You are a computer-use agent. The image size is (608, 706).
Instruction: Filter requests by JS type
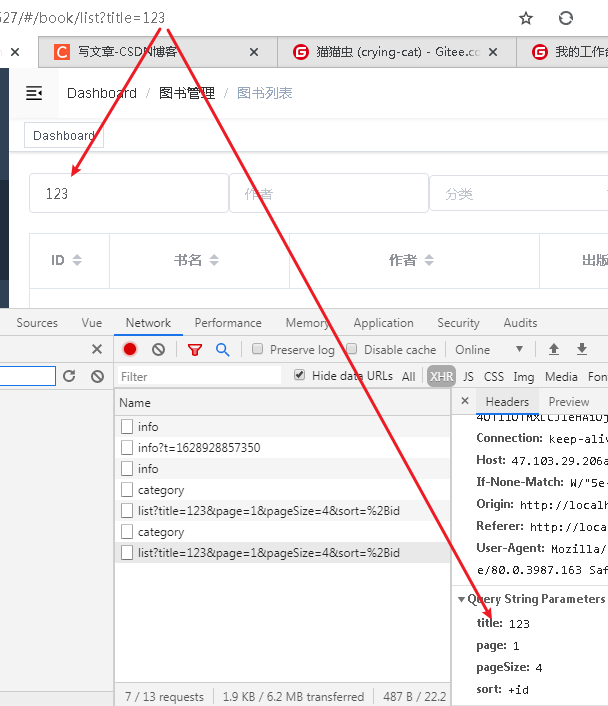coord(468,376)
